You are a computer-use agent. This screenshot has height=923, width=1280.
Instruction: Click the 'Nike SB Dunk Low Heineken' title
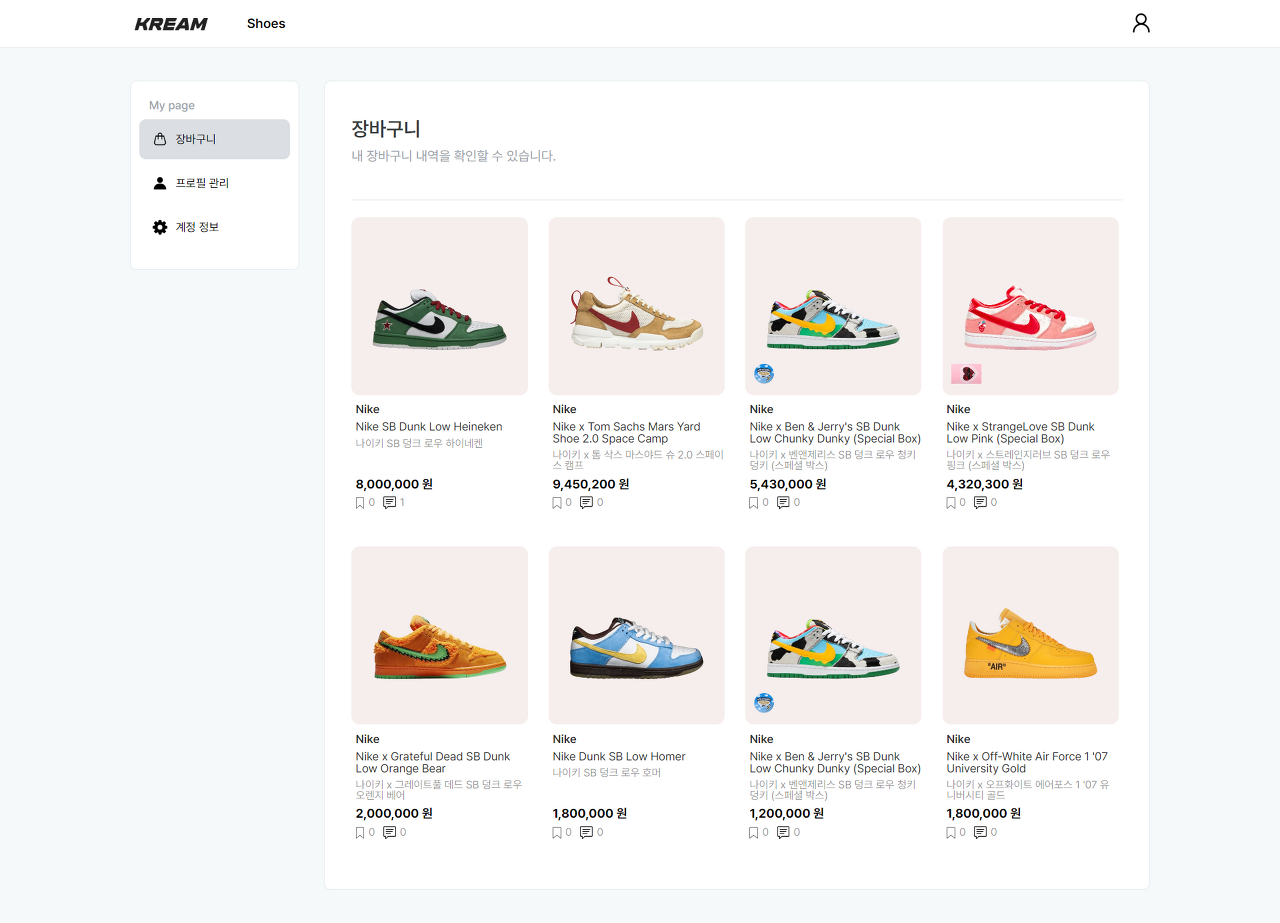tap(429, 427)
